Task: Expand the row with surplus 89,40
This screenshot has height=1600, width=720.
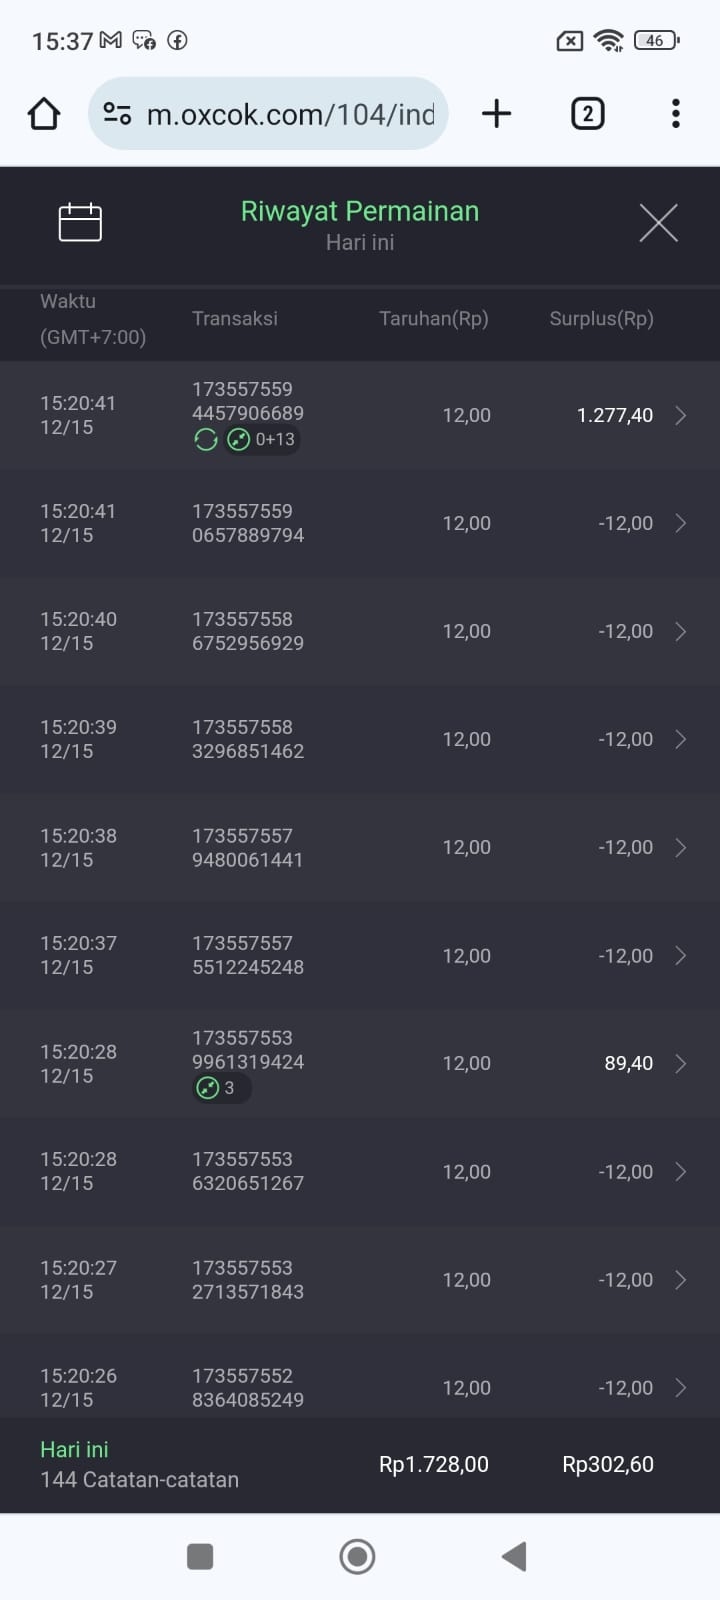Action: click(x=680, y=1063)
